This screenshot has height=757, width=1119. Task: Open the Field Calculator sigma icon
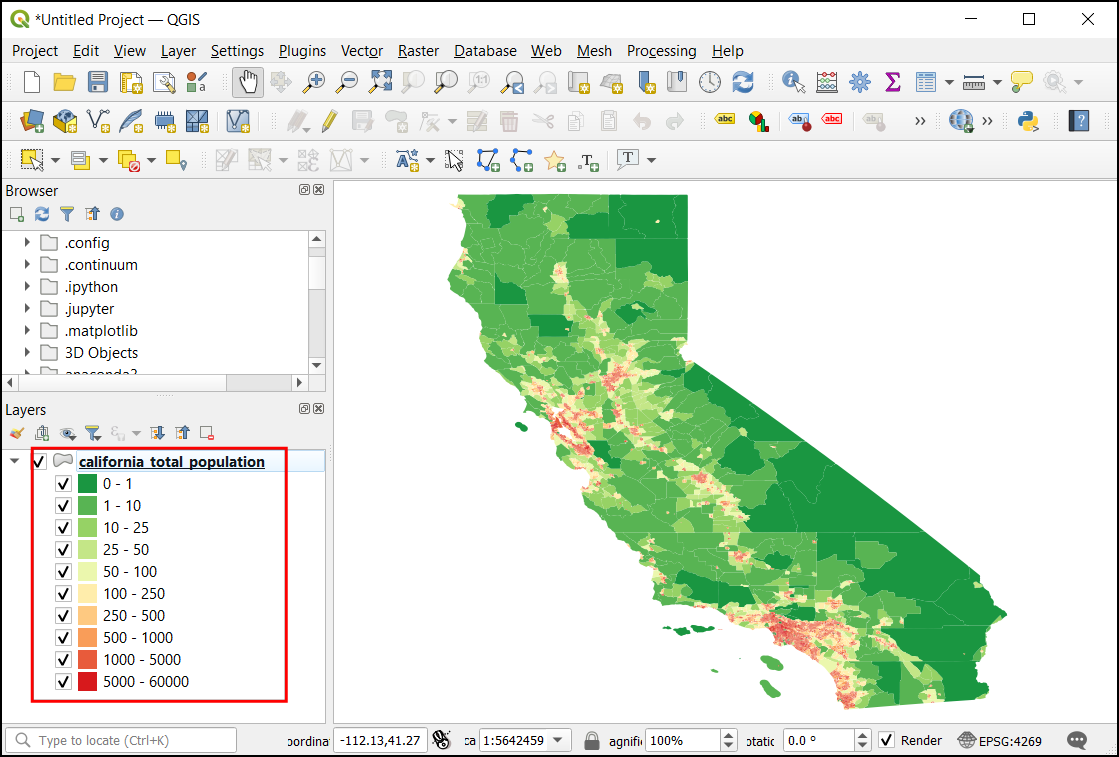(x=892, y=82)
